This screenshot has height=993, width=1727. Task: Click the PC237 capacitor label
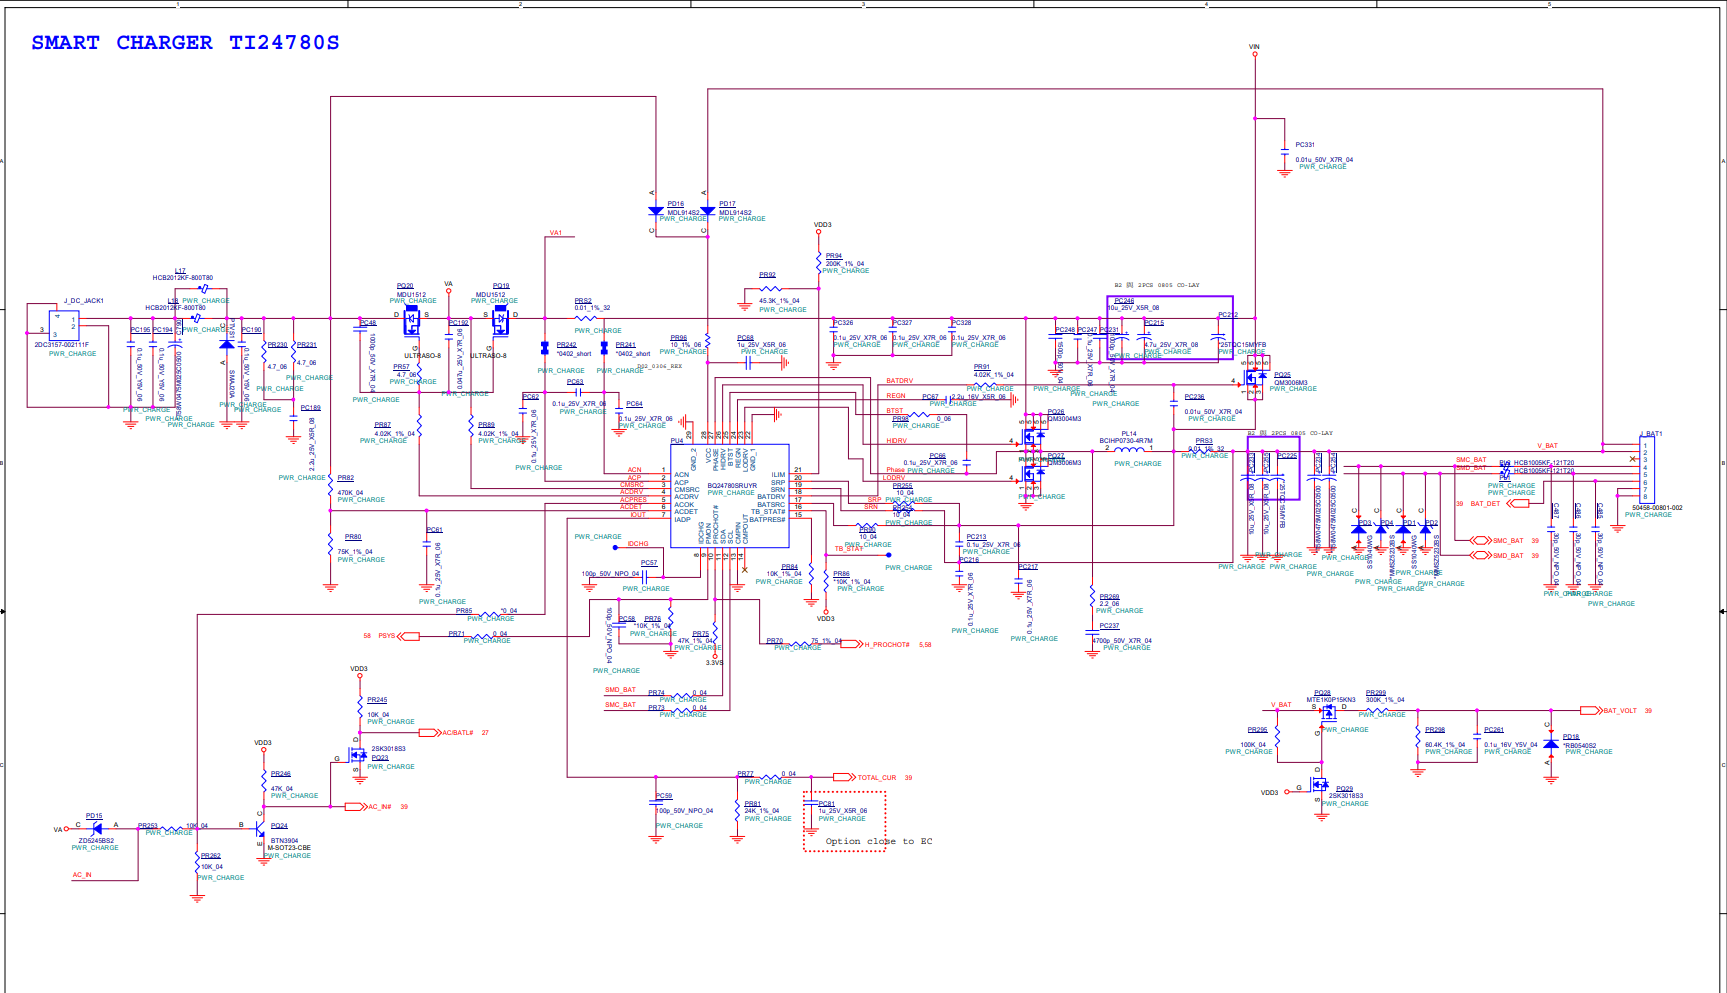pyautogui.click(x=1109, y=626)
